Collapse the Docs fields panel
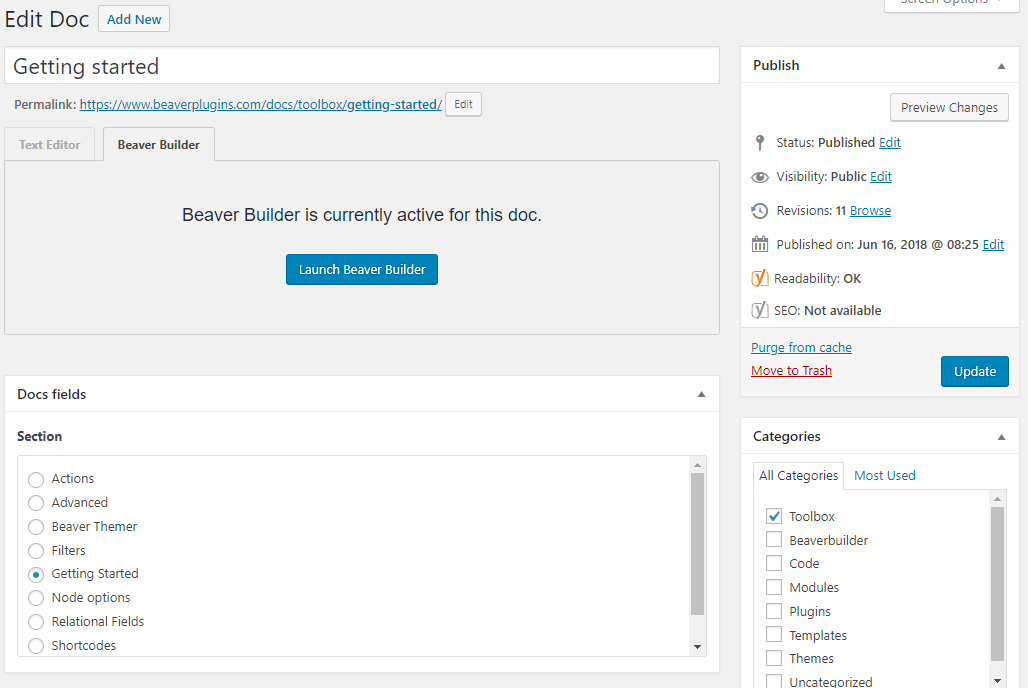 click(701, 393)
